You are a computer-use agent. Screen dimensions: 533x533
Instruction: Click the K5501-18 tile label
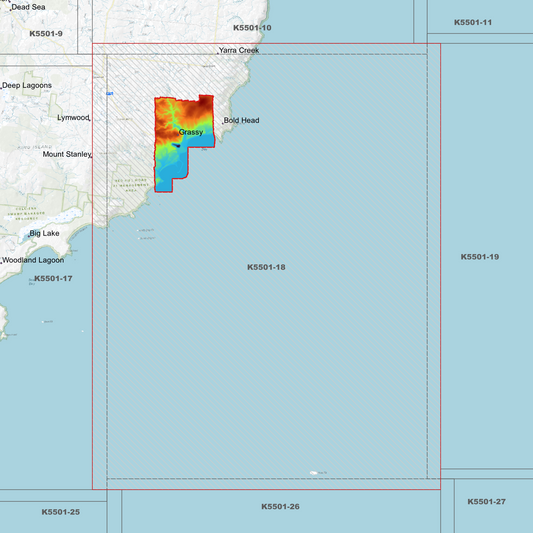tap(266, 267)
